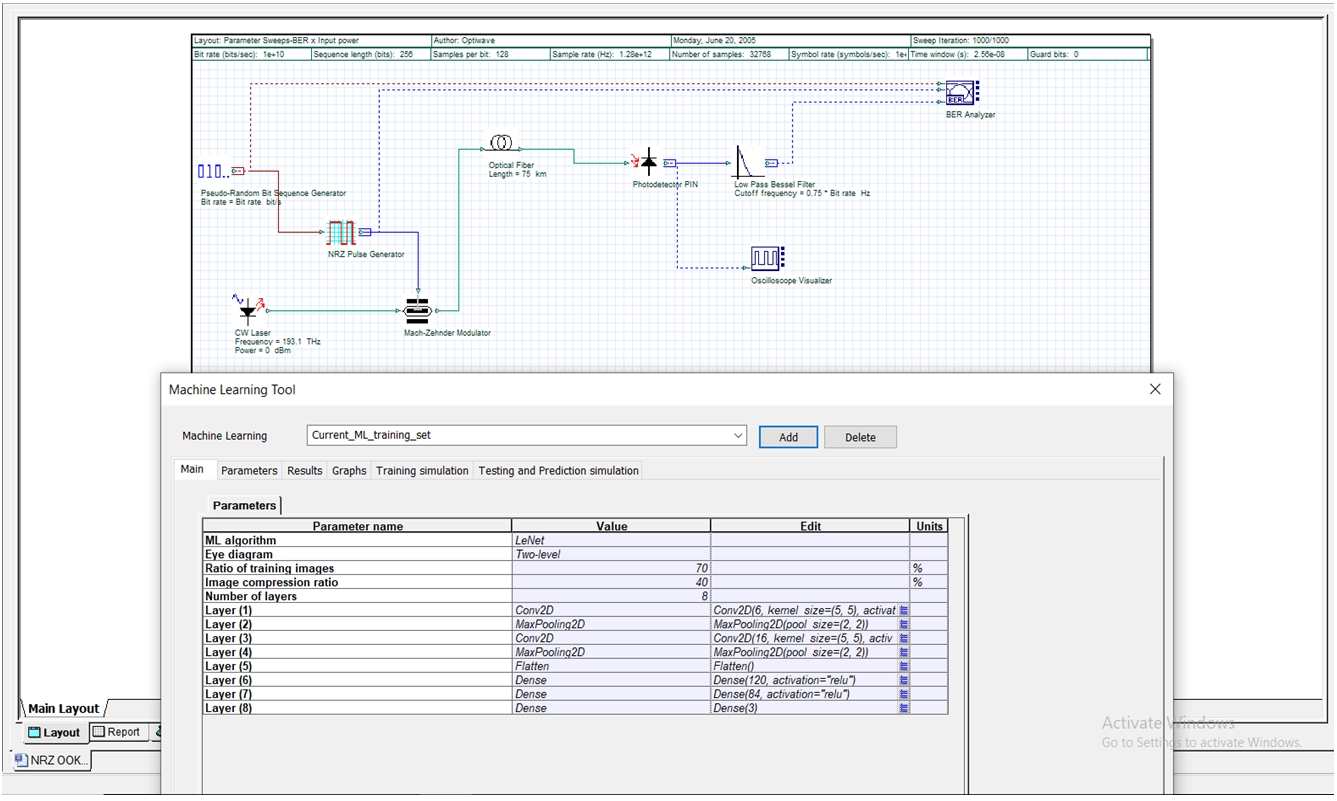This screenshot has width=1337, height=801.
Task: Open the Layer (8) Dense edit button
Action: [x=903, y=708]
